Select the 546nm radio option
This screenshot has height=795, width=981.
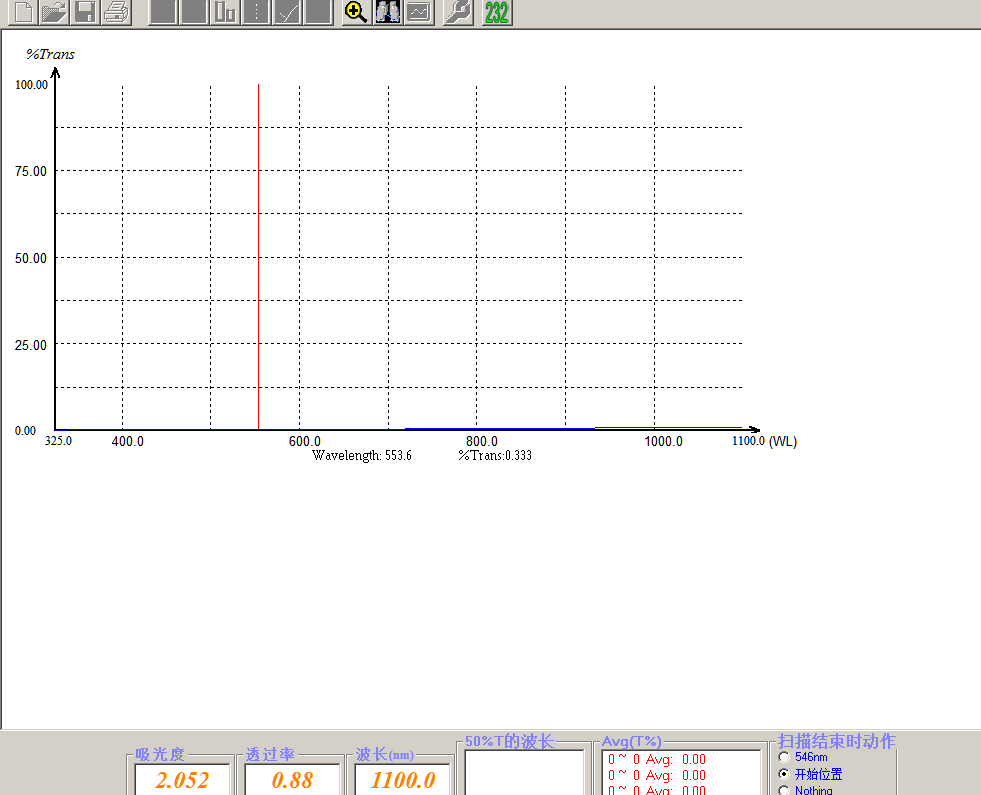pyautogui.click(x=784, y=758)
